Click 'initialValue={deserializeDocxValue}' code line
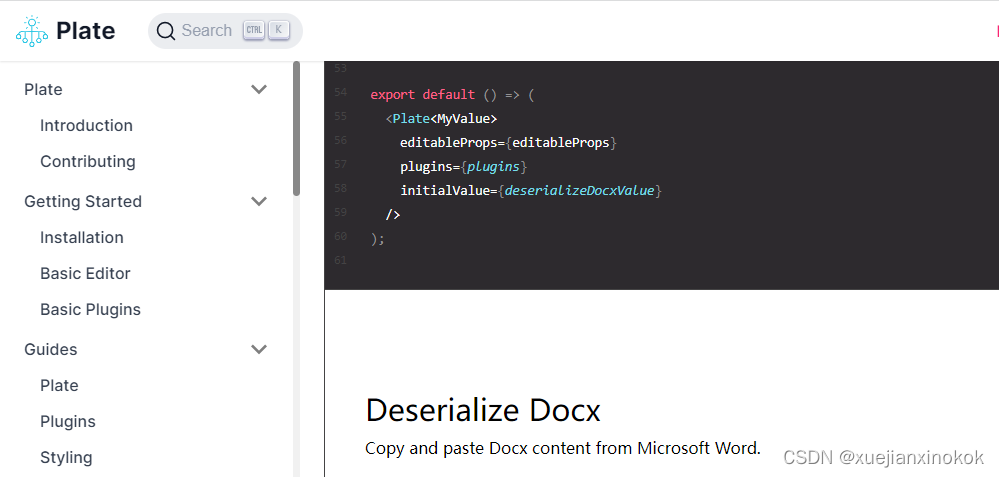Viewport: 999px width, 477px height. tap(531, 191)
